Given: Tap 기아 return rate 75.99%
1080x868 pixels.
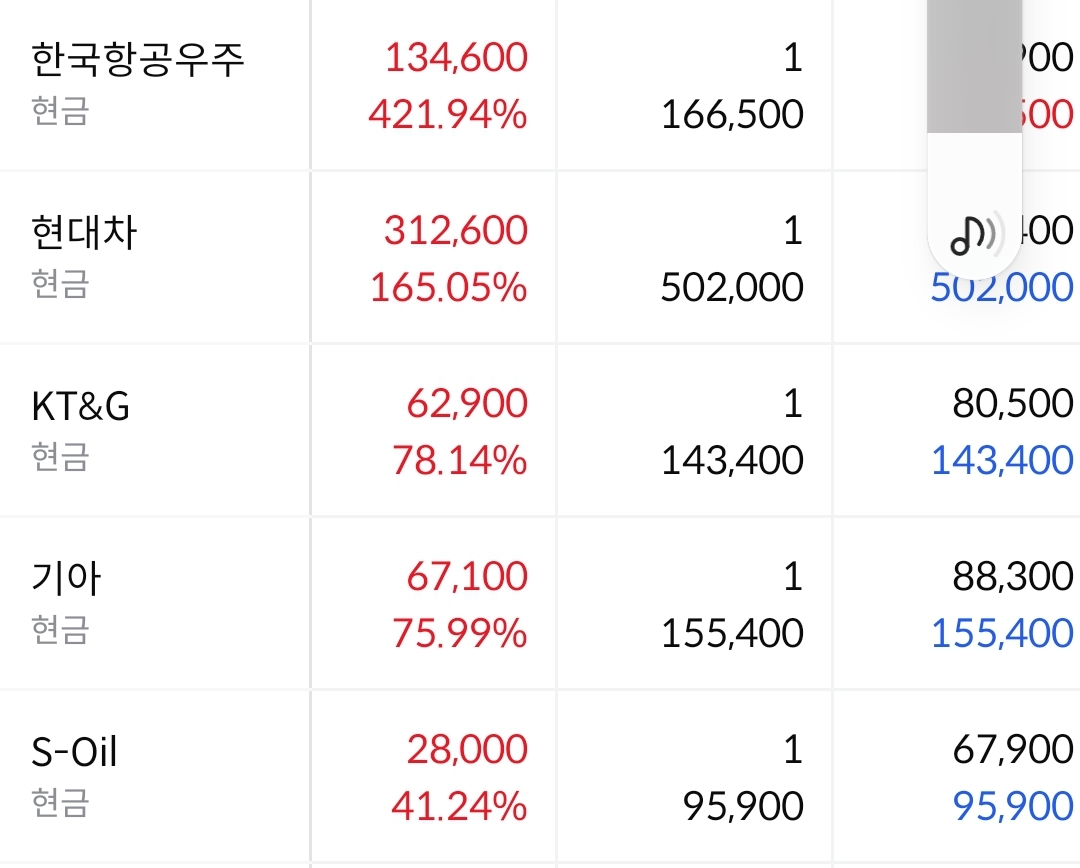Looking at the screenshot, I should tap(459, 634).
